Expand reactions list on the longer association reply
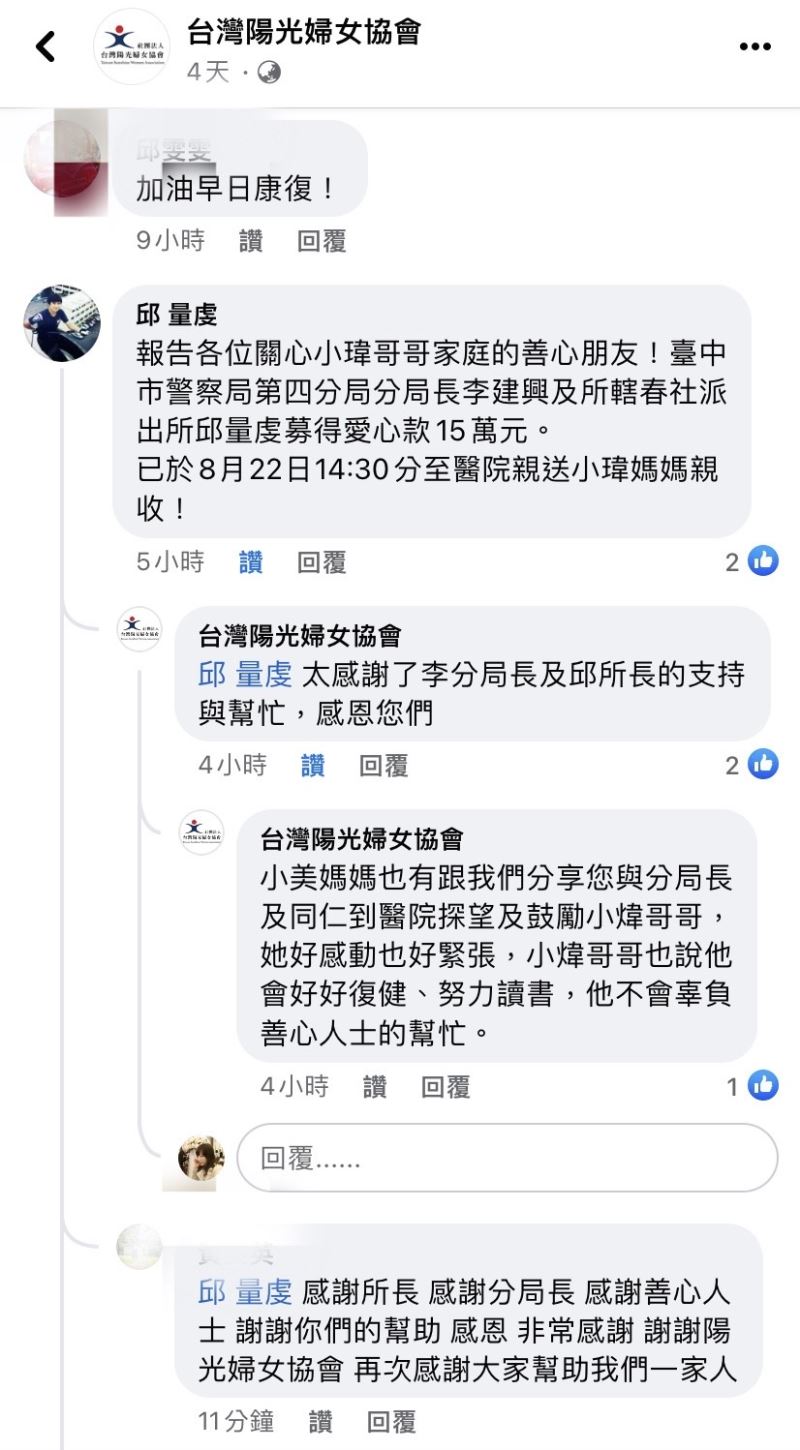 (736, 1086)
